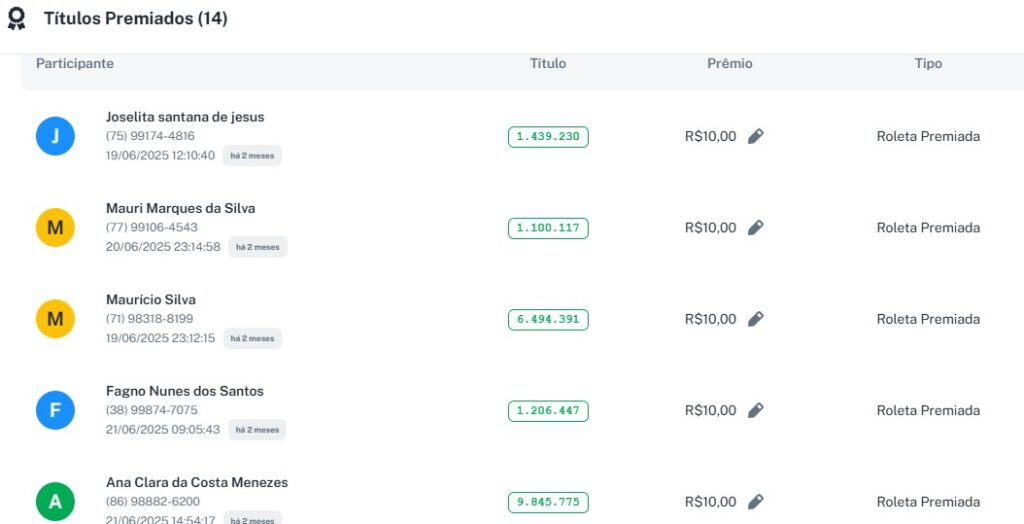
Task: Click edit pencil for Fagno Nunes dos Santos
Action: [x=756, y=410]
